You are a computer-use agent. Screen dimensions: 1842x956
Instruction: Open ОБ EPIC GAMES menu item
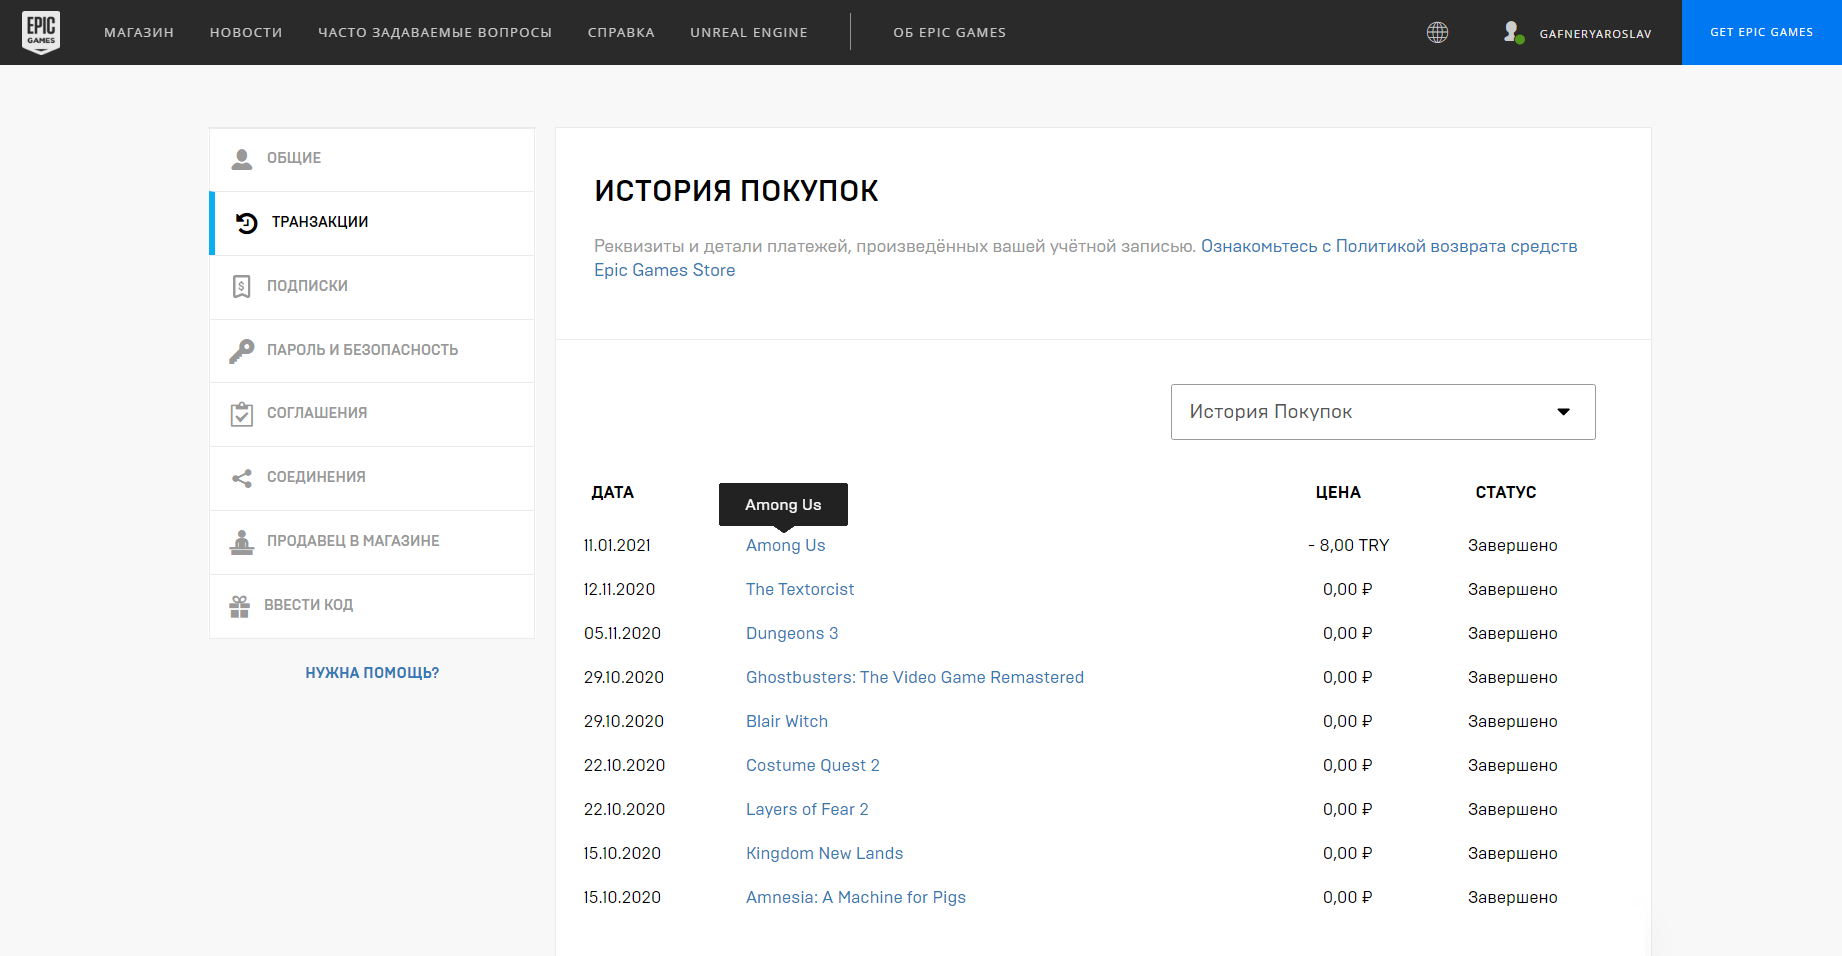point(950,32)
